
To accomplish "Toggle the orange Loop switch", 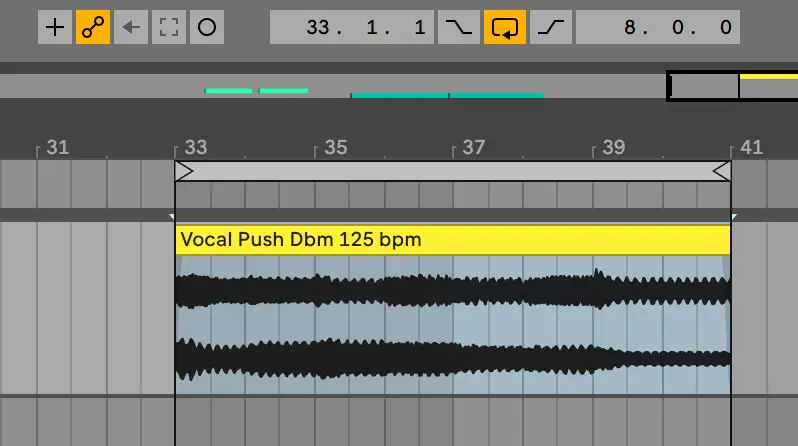I will click(504, 27).
